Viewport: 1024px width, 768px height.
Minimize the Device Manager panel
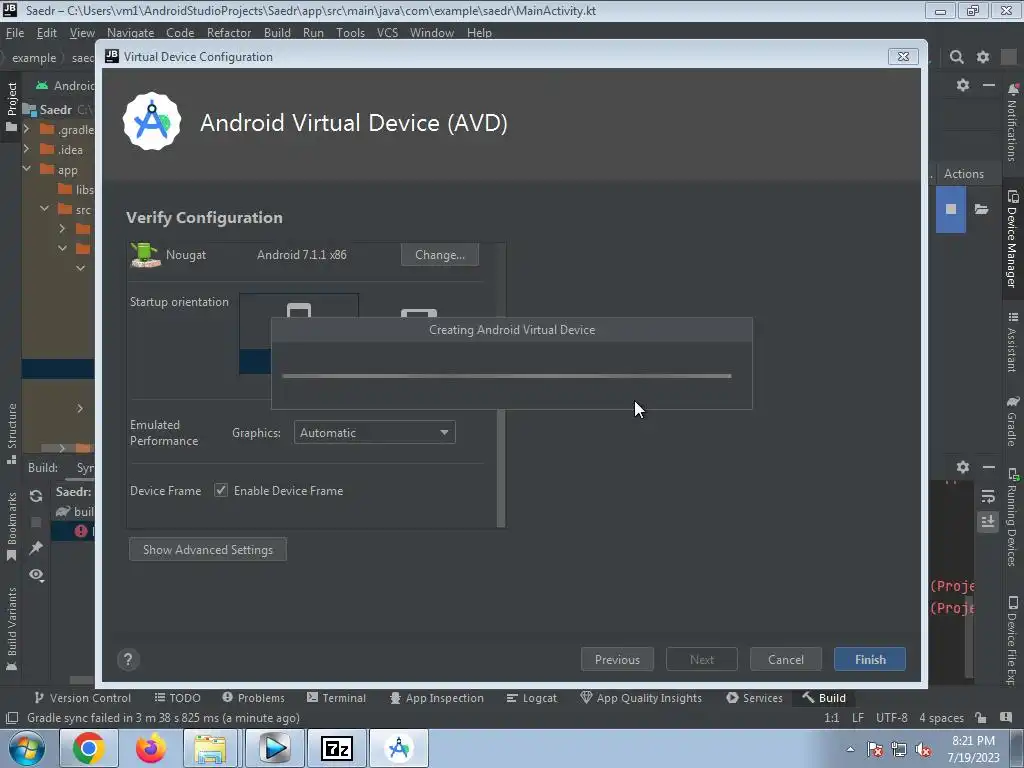989,85
